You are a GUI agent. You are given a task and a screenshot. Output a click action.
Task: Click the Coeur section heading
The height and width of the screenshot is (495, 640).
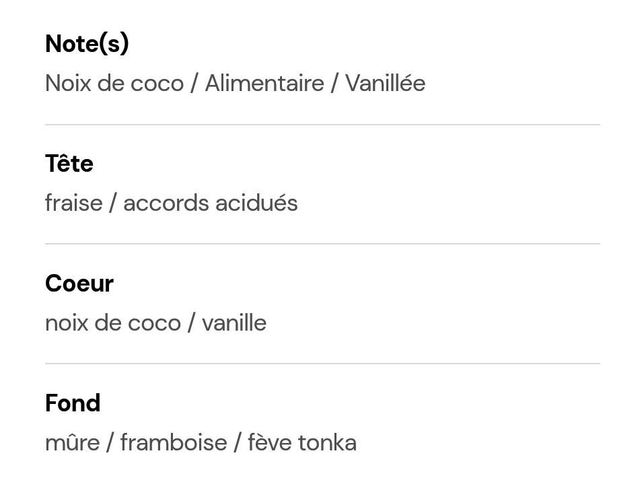[x=79, y=284]
